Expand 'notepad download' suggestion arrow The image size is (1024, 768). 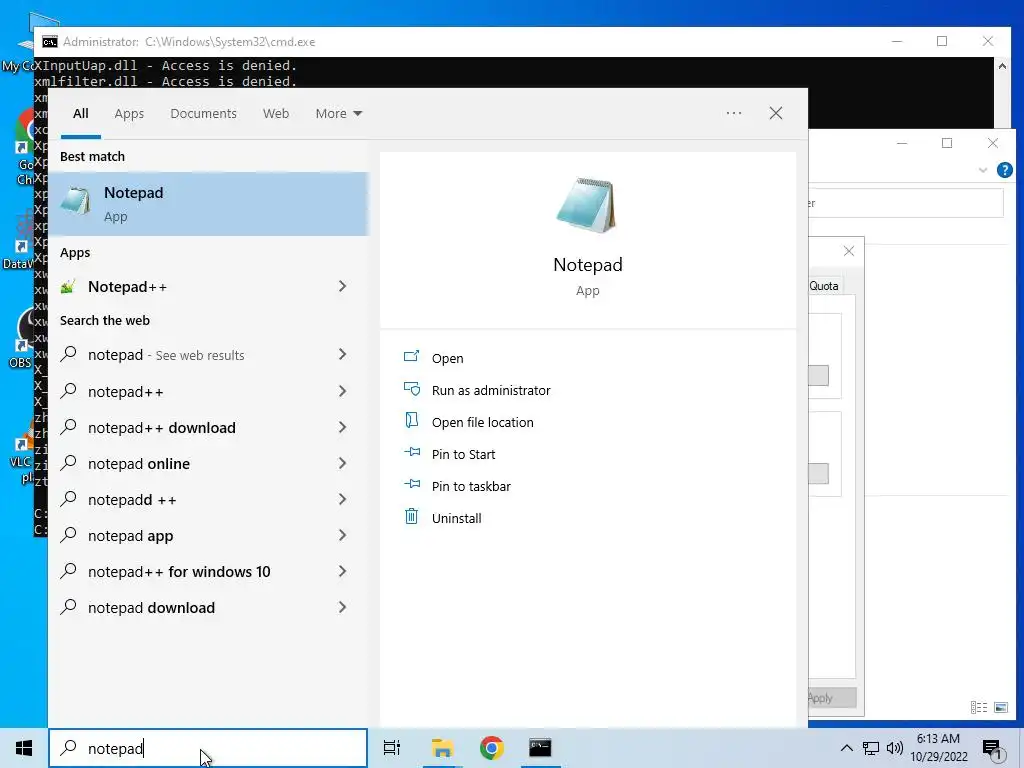click(x=342, y=607)
